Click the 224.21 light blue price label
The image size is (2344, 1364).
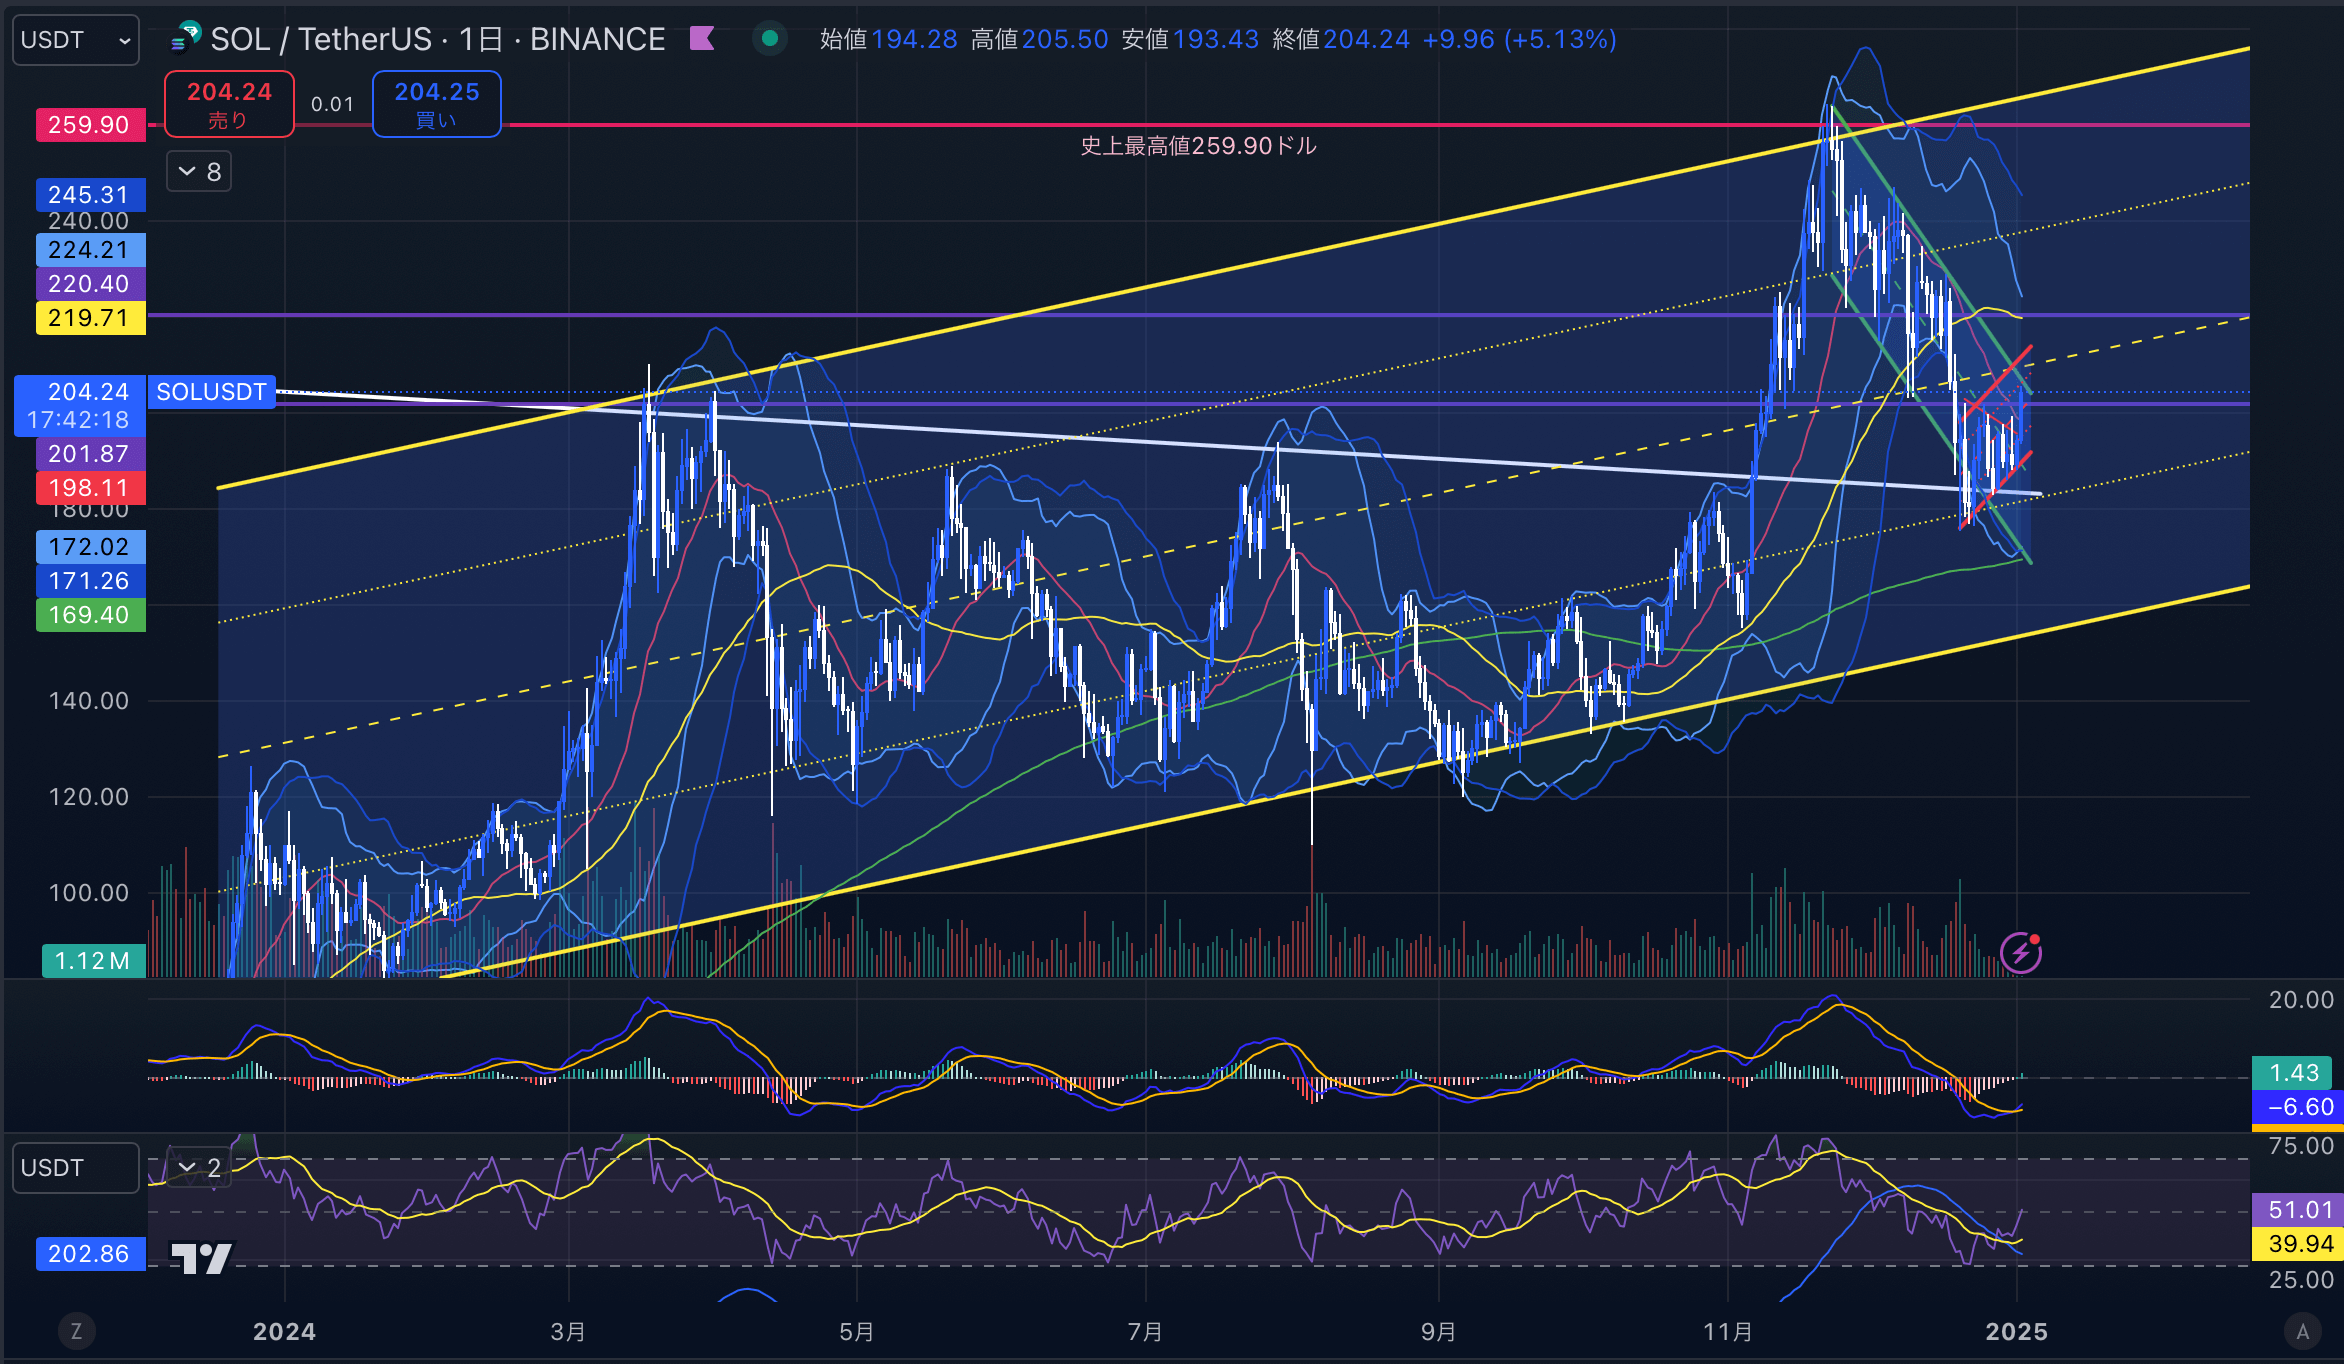coord(90,250)
